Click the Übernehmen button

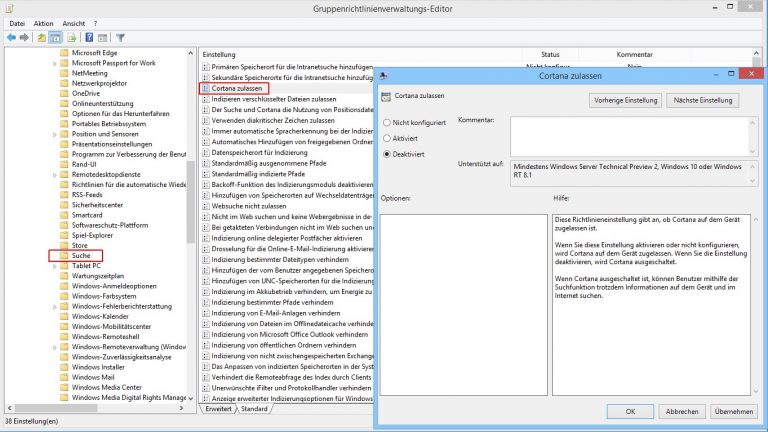pyautogui.click(x=734, y=411)
